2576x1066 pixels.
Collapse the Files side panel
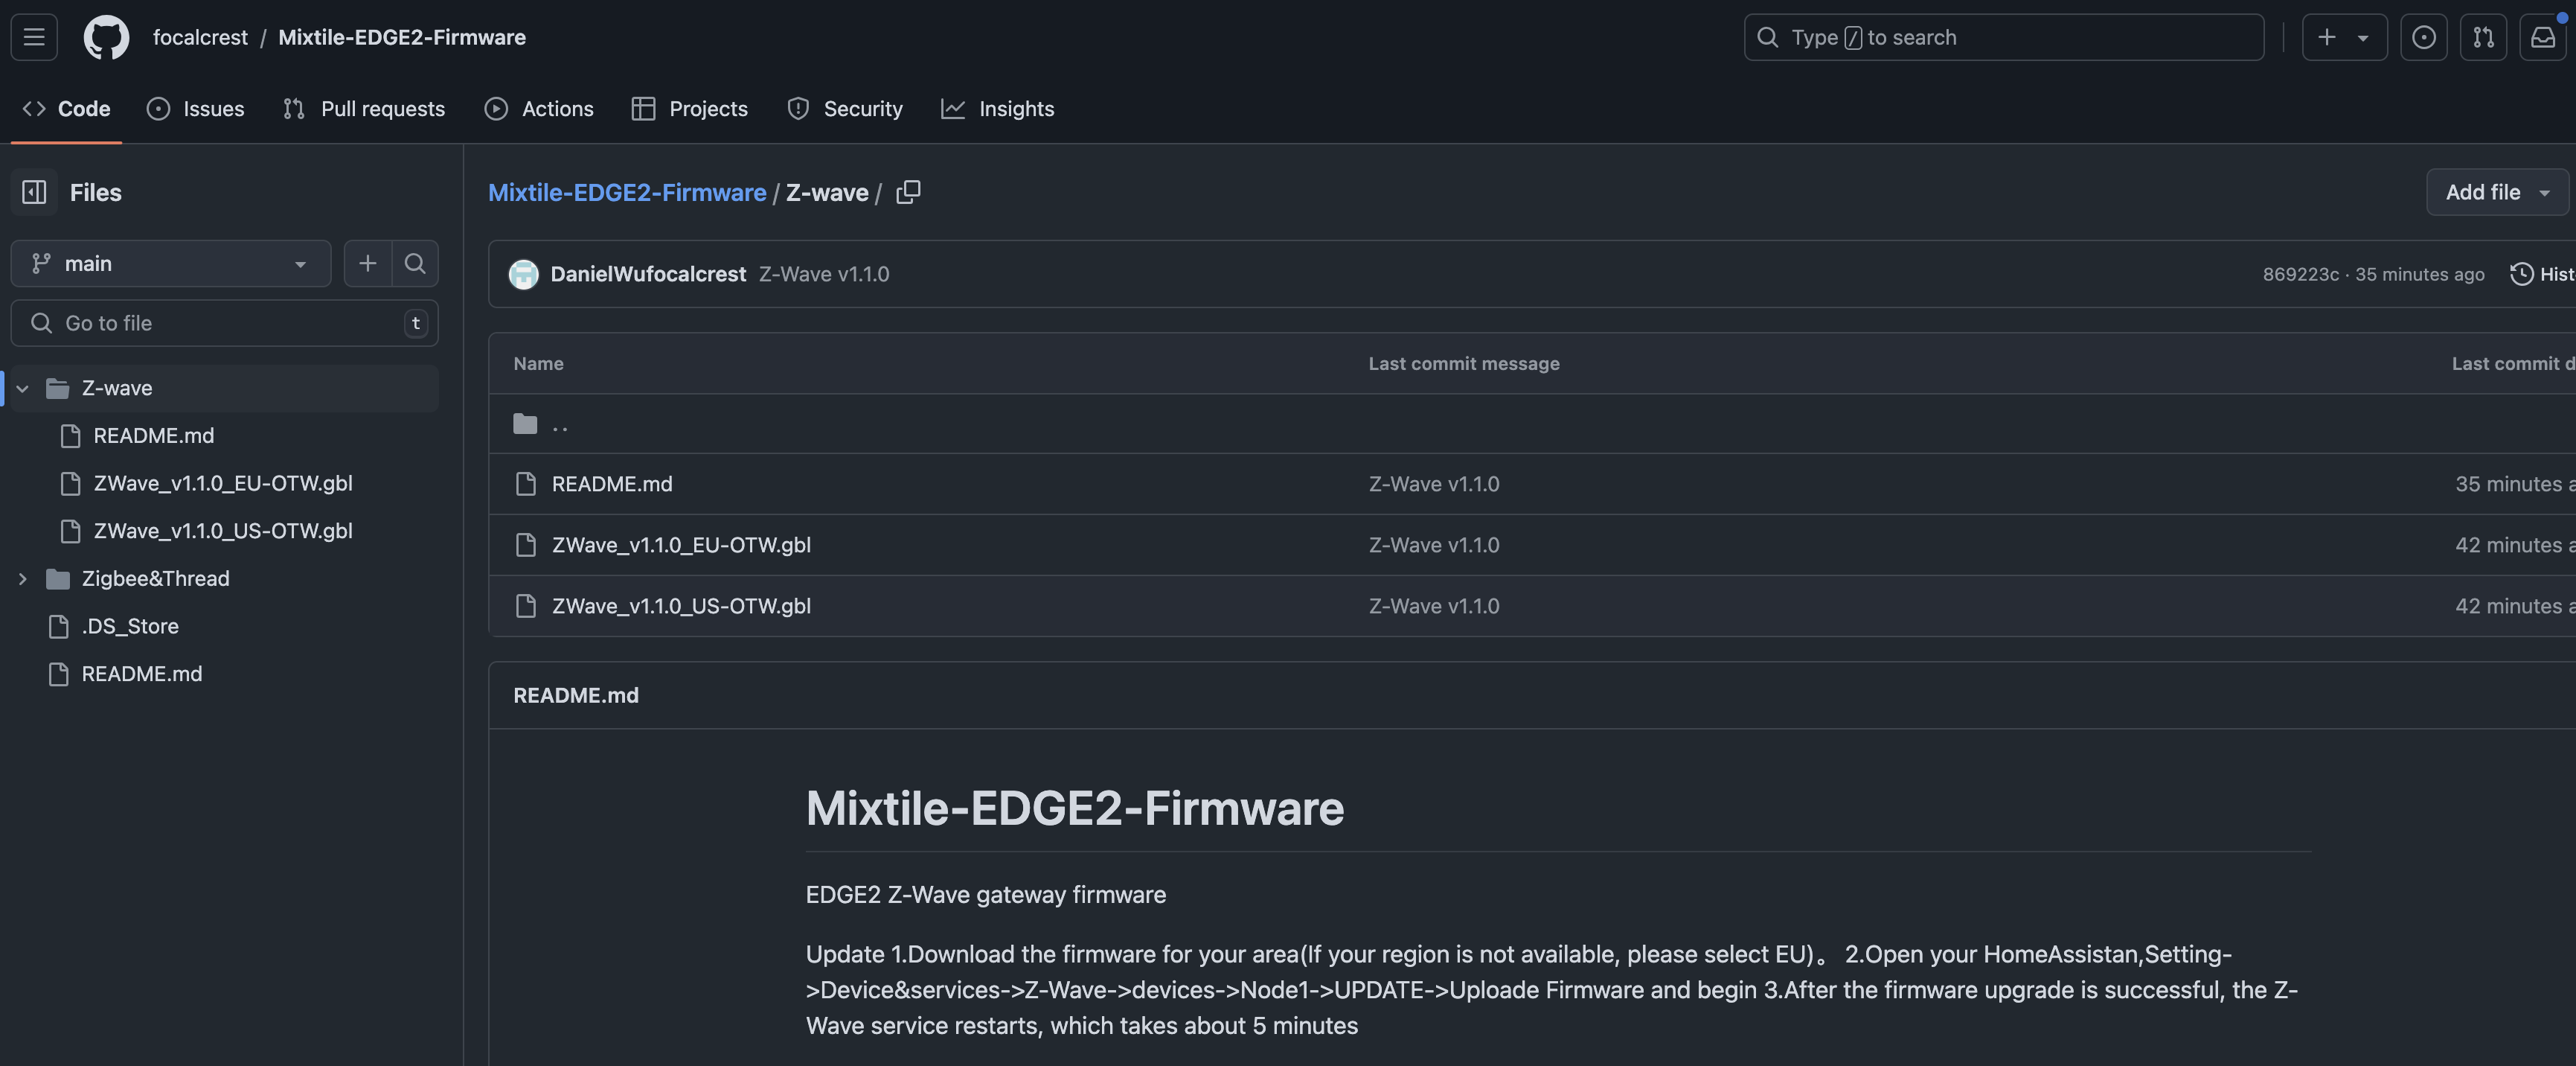(x=34, y=192)
